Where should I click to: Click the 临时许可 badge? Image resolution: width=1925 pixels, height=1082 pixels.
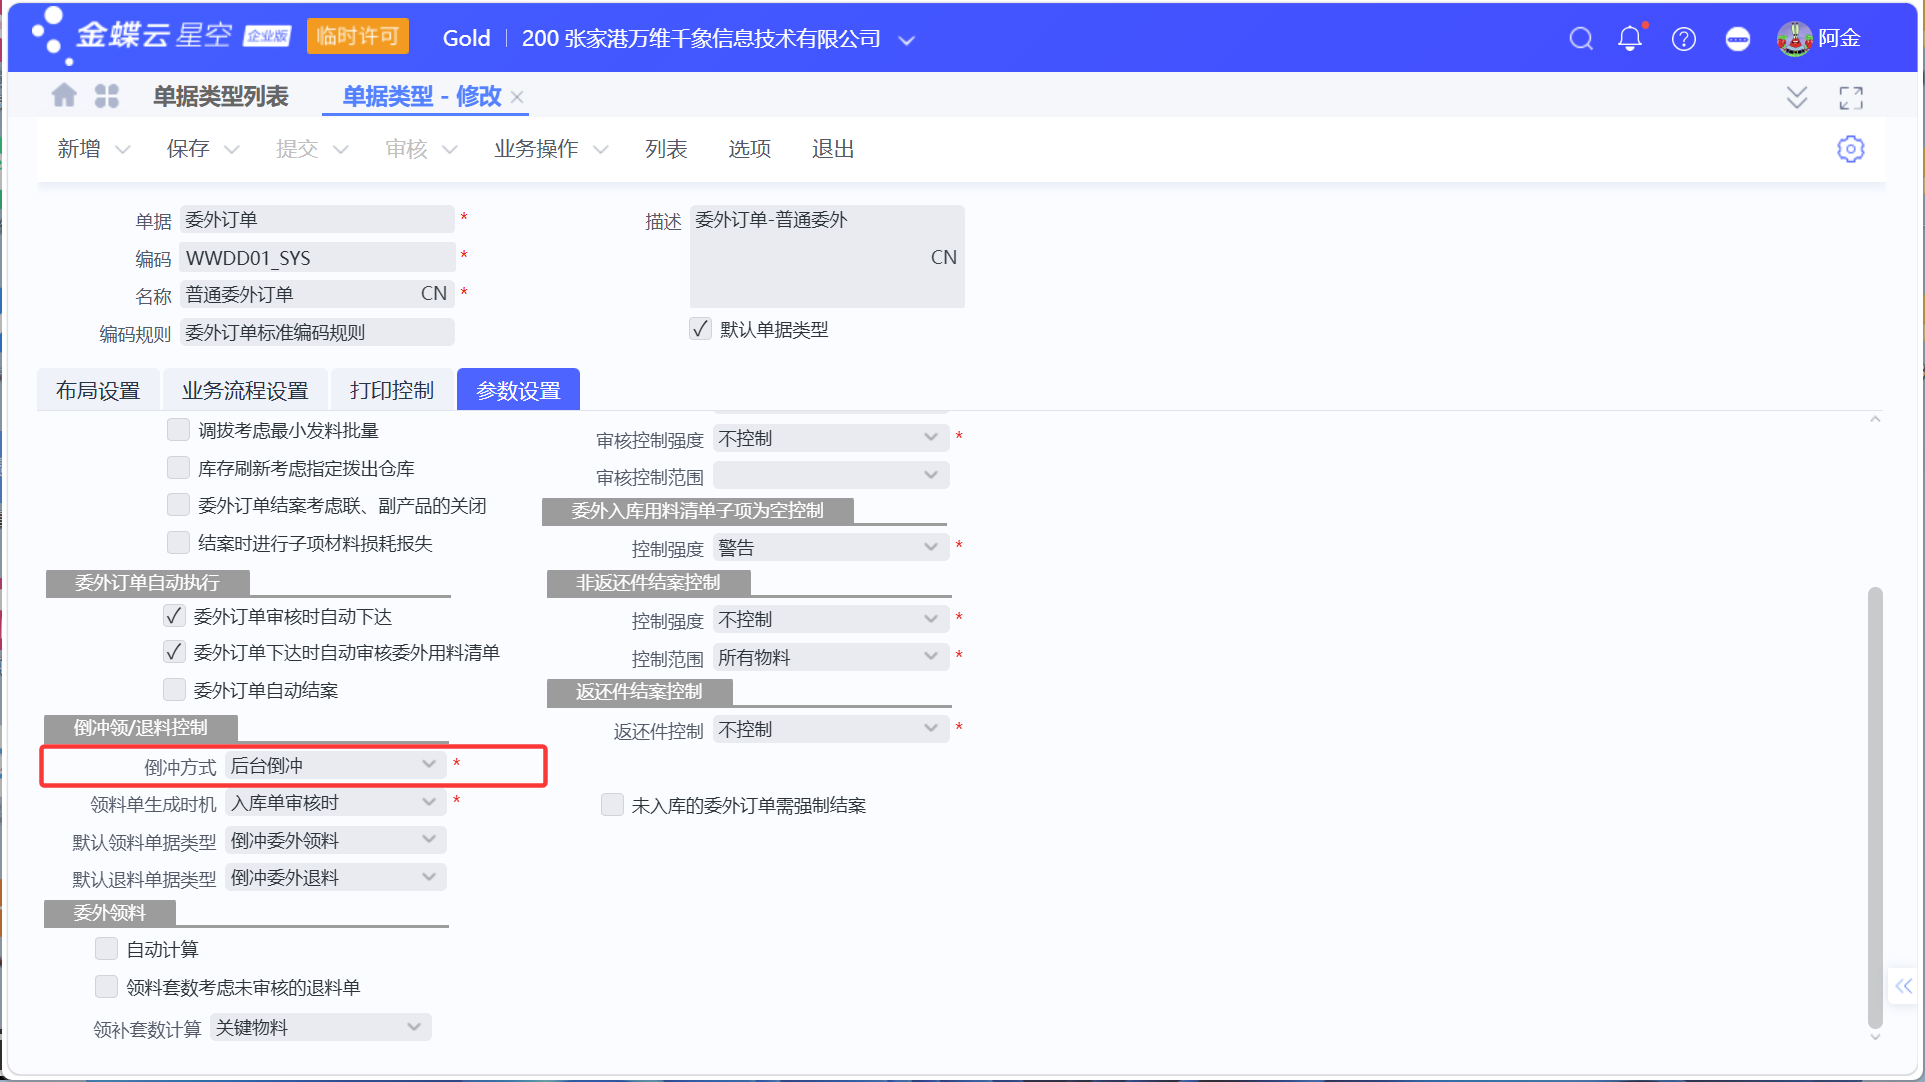click(357, 37)
